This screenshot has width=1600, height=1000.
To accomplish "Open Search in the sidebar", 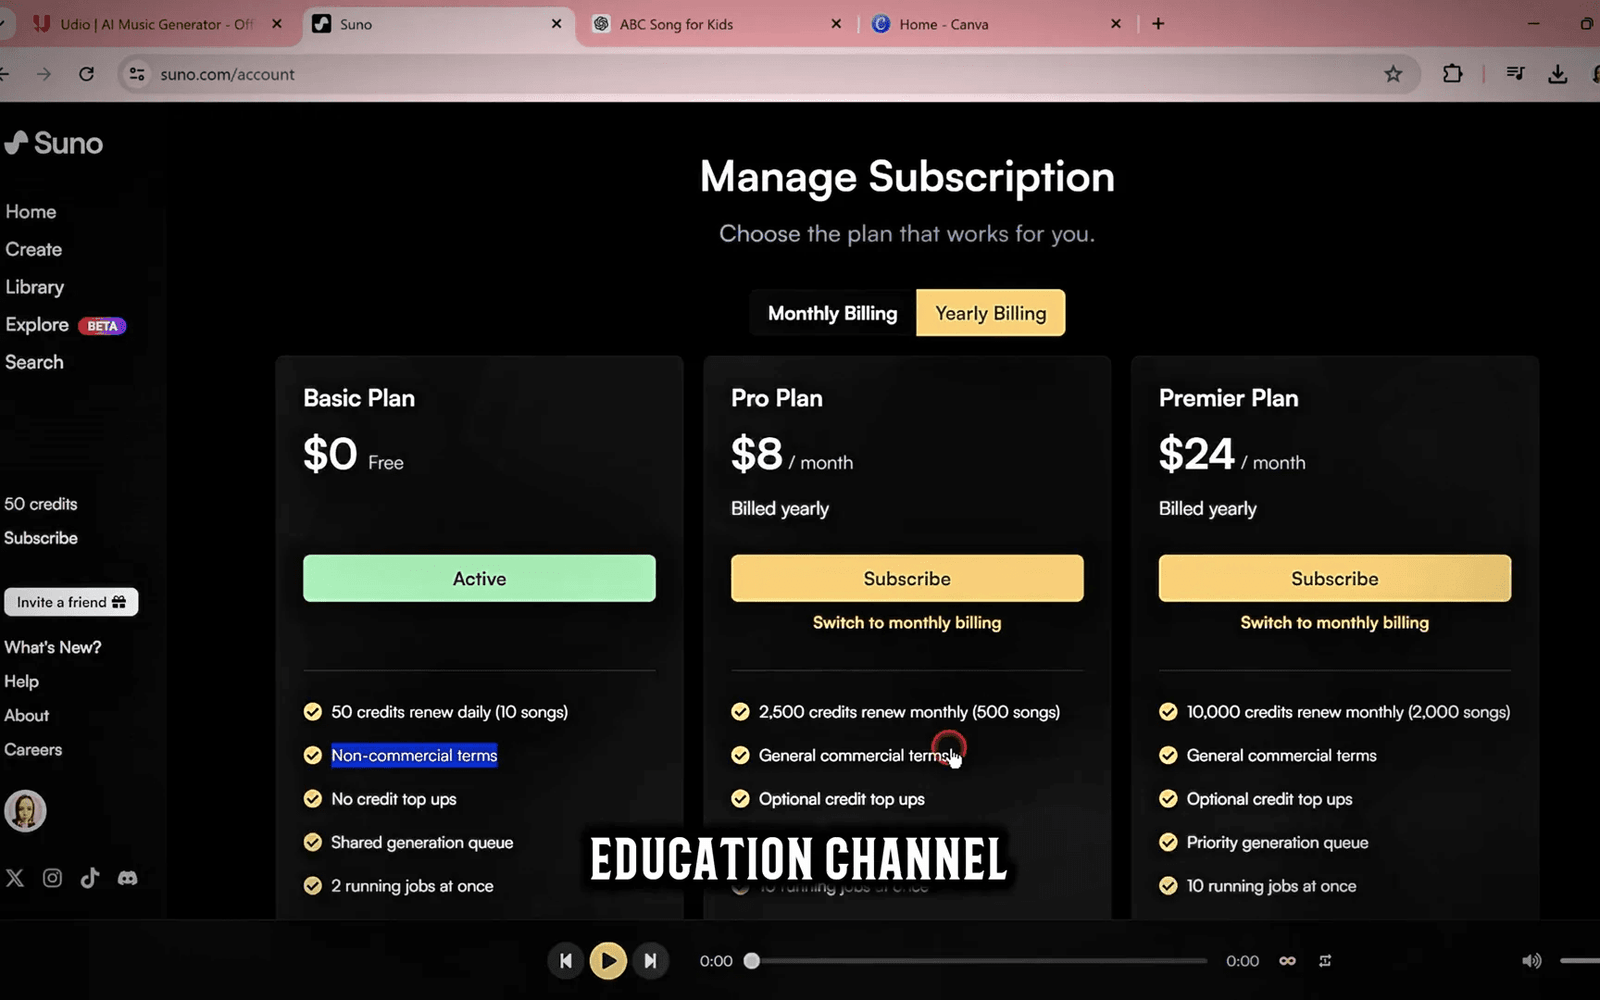I will click(x=34, y=362).
